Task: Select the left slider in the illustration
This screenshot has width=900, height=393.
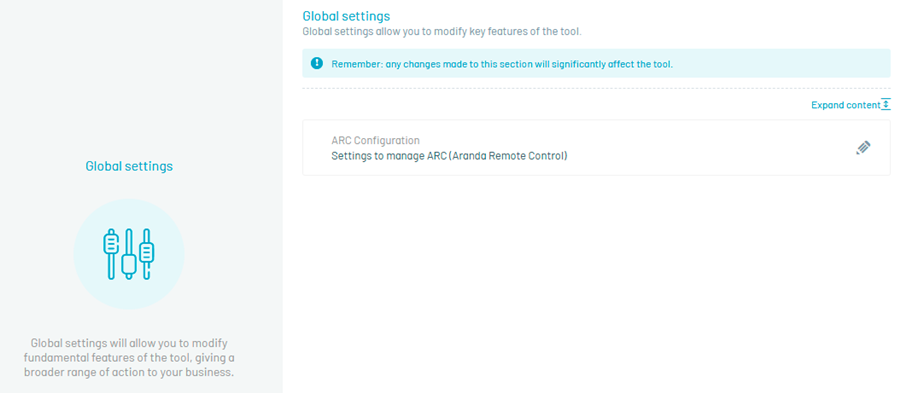Action: click(x=110, y=254)
